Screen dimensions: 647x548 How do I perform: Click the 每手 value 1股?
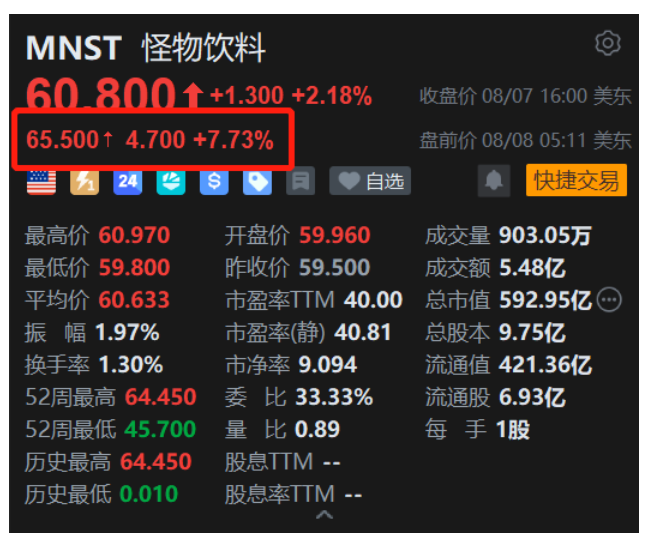point(513,430)
